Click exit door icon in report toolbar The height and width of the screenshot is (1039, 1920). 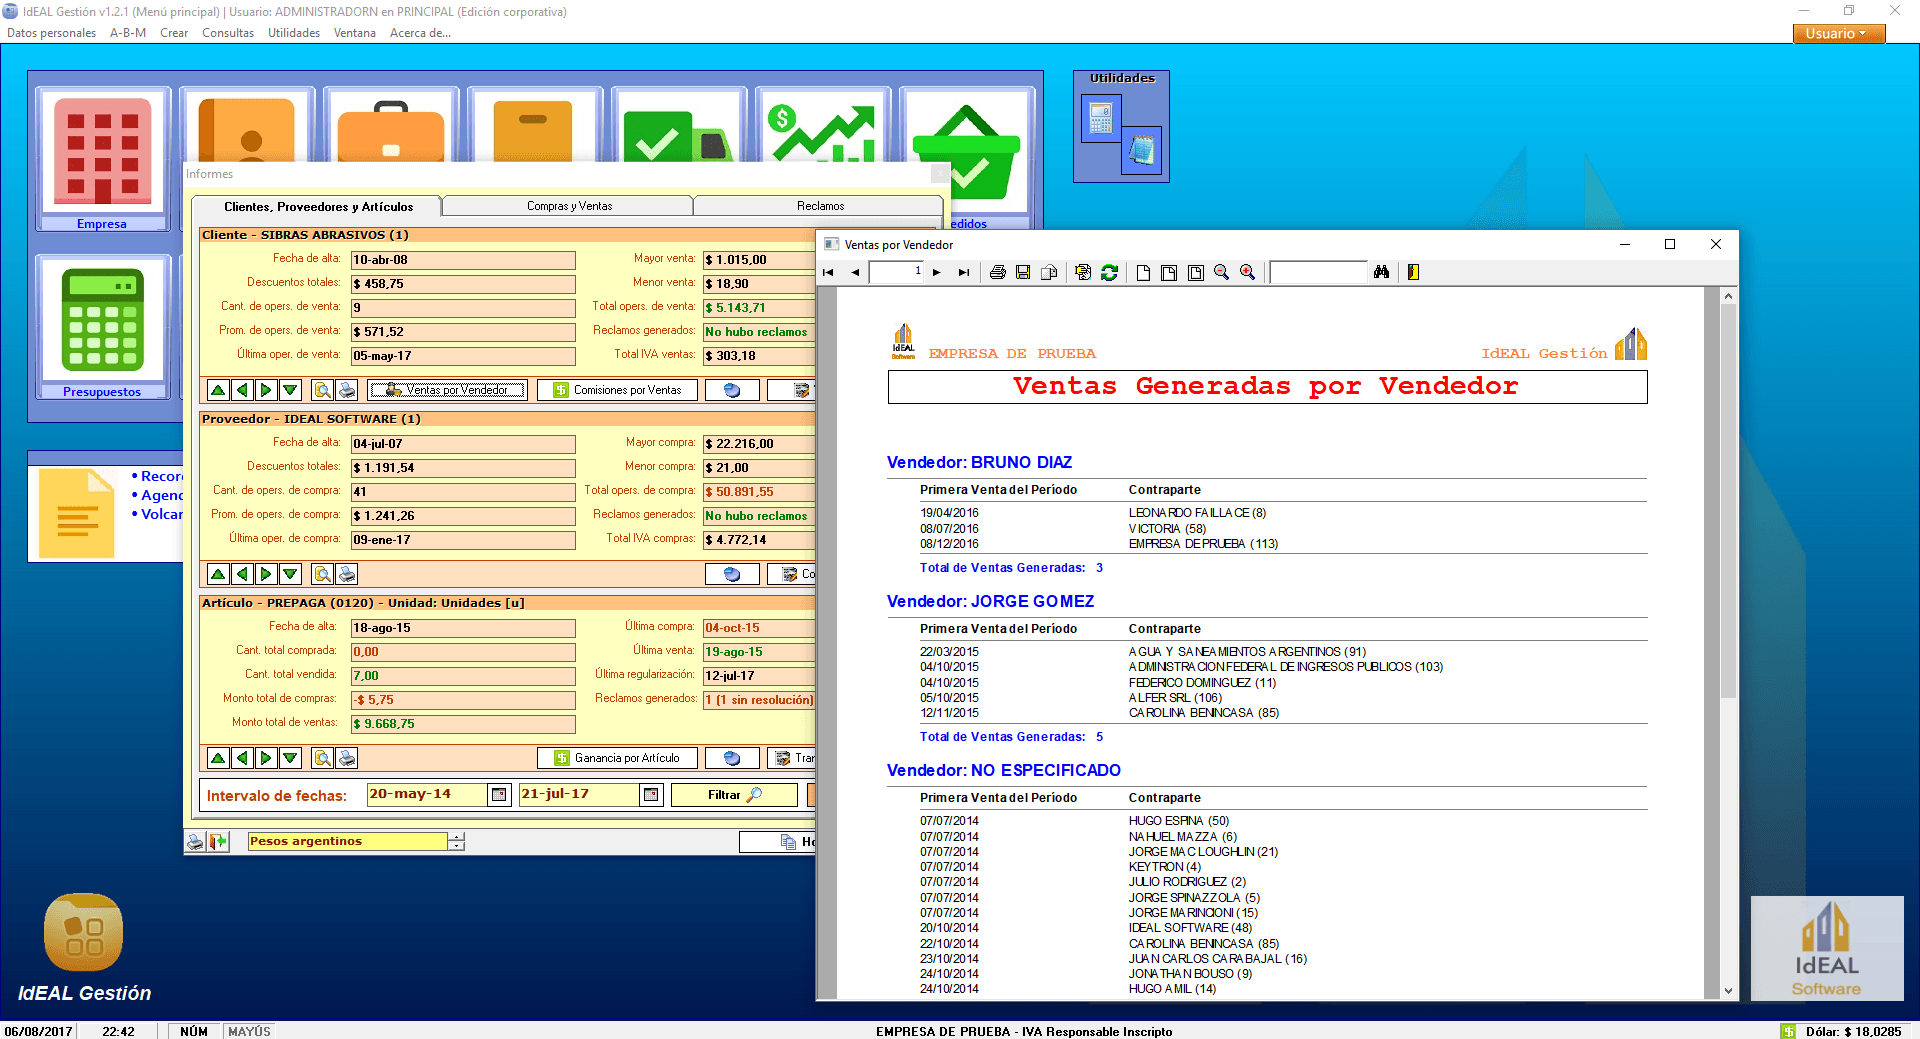point(1413,272)
